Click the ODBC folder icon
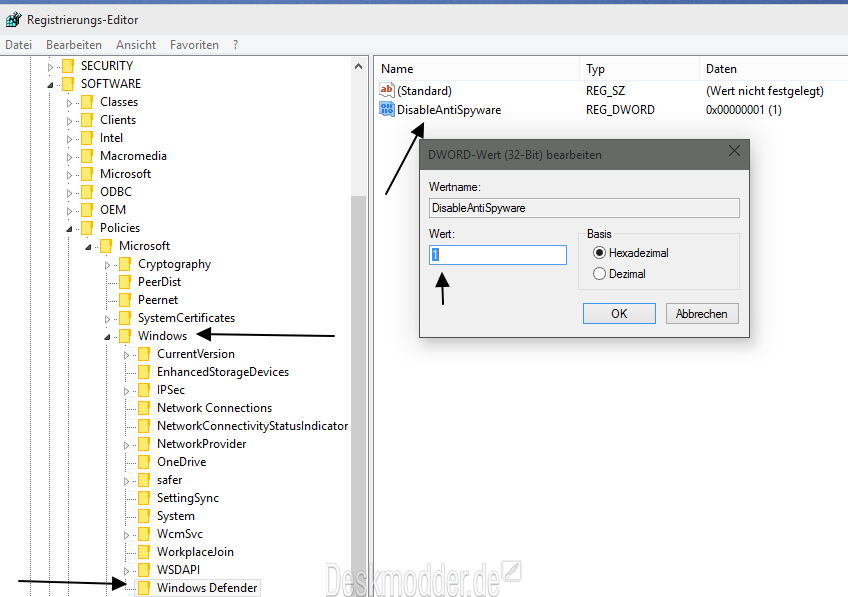 point(87,192)
